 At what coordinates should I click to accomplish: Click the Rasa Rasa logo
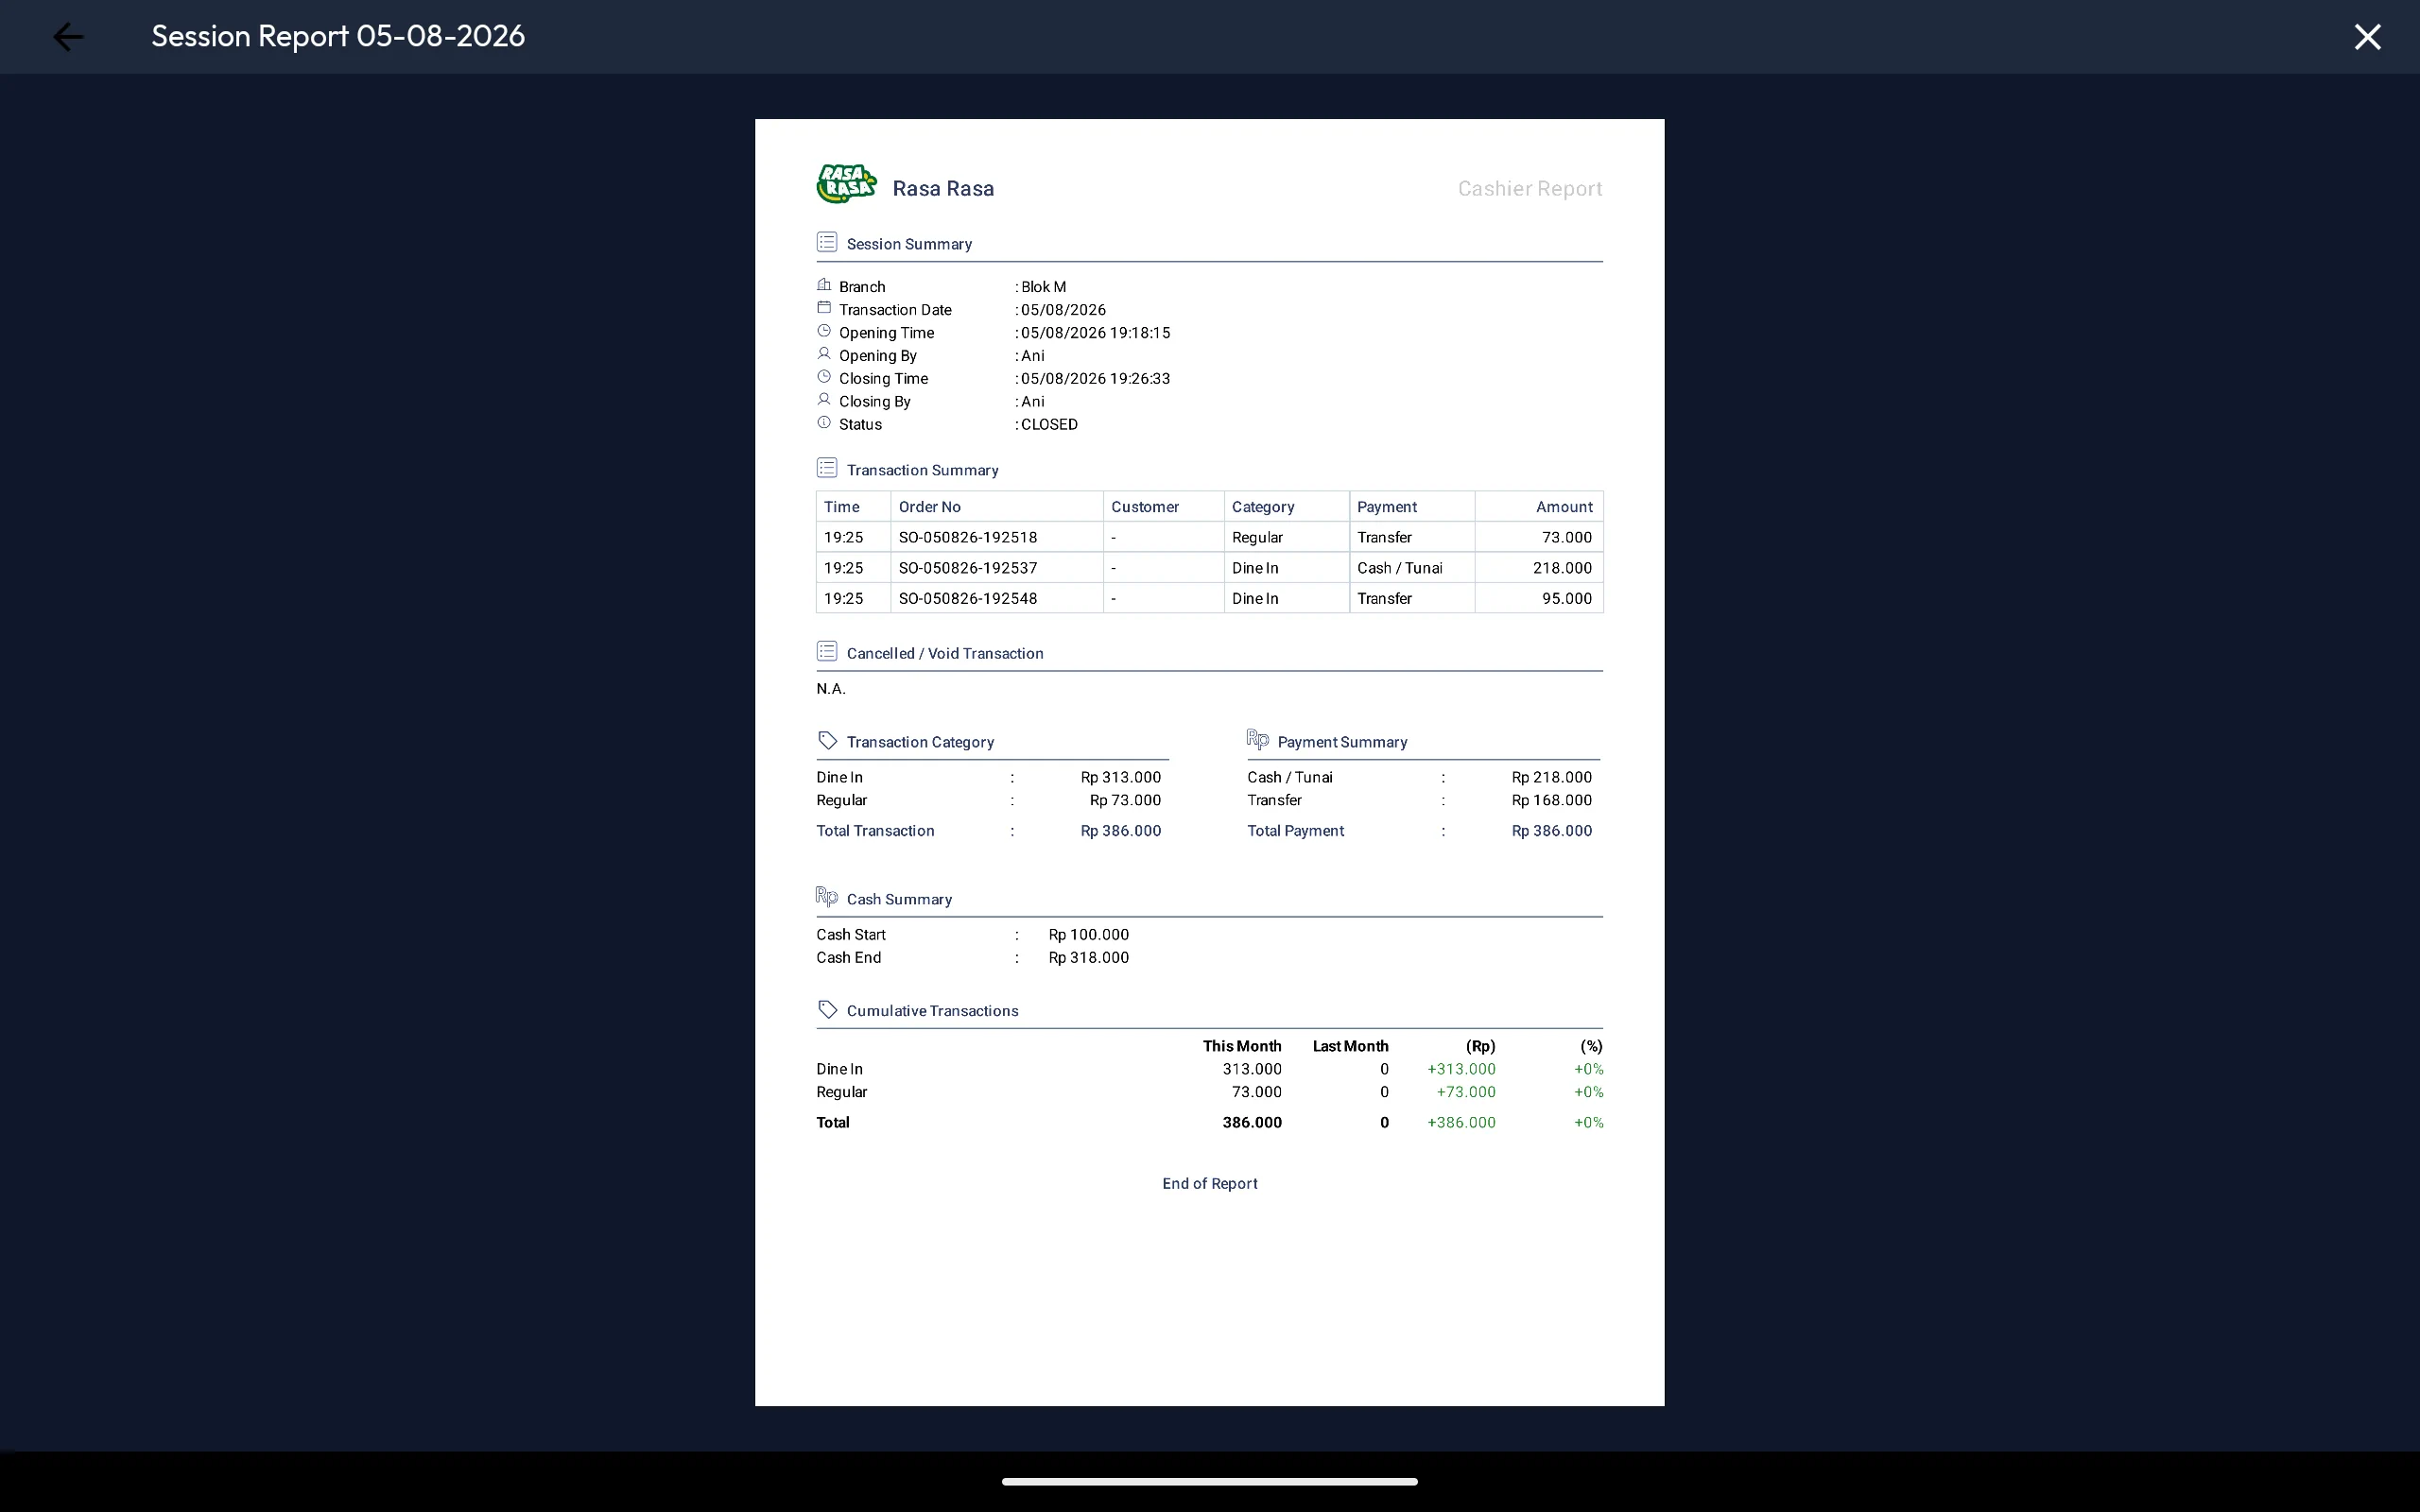click(846, 184)
